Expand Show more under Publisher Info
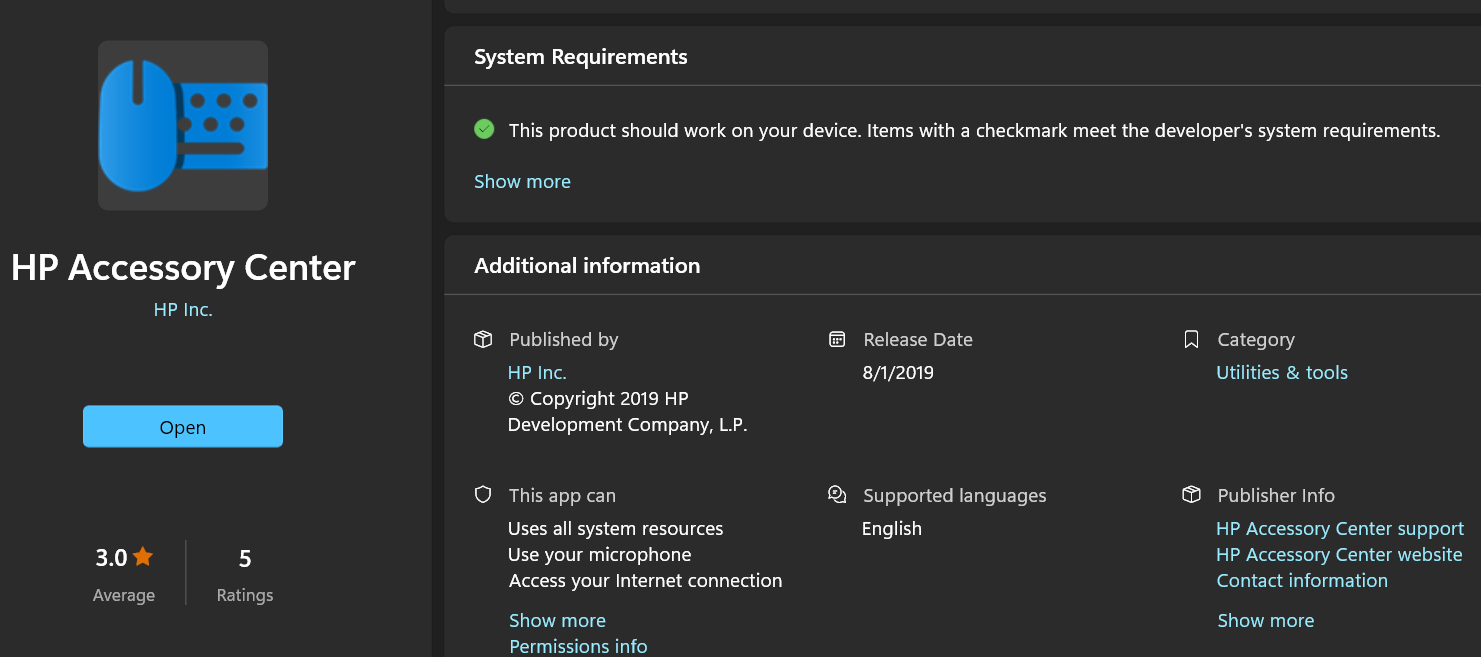 (1265, 620)
